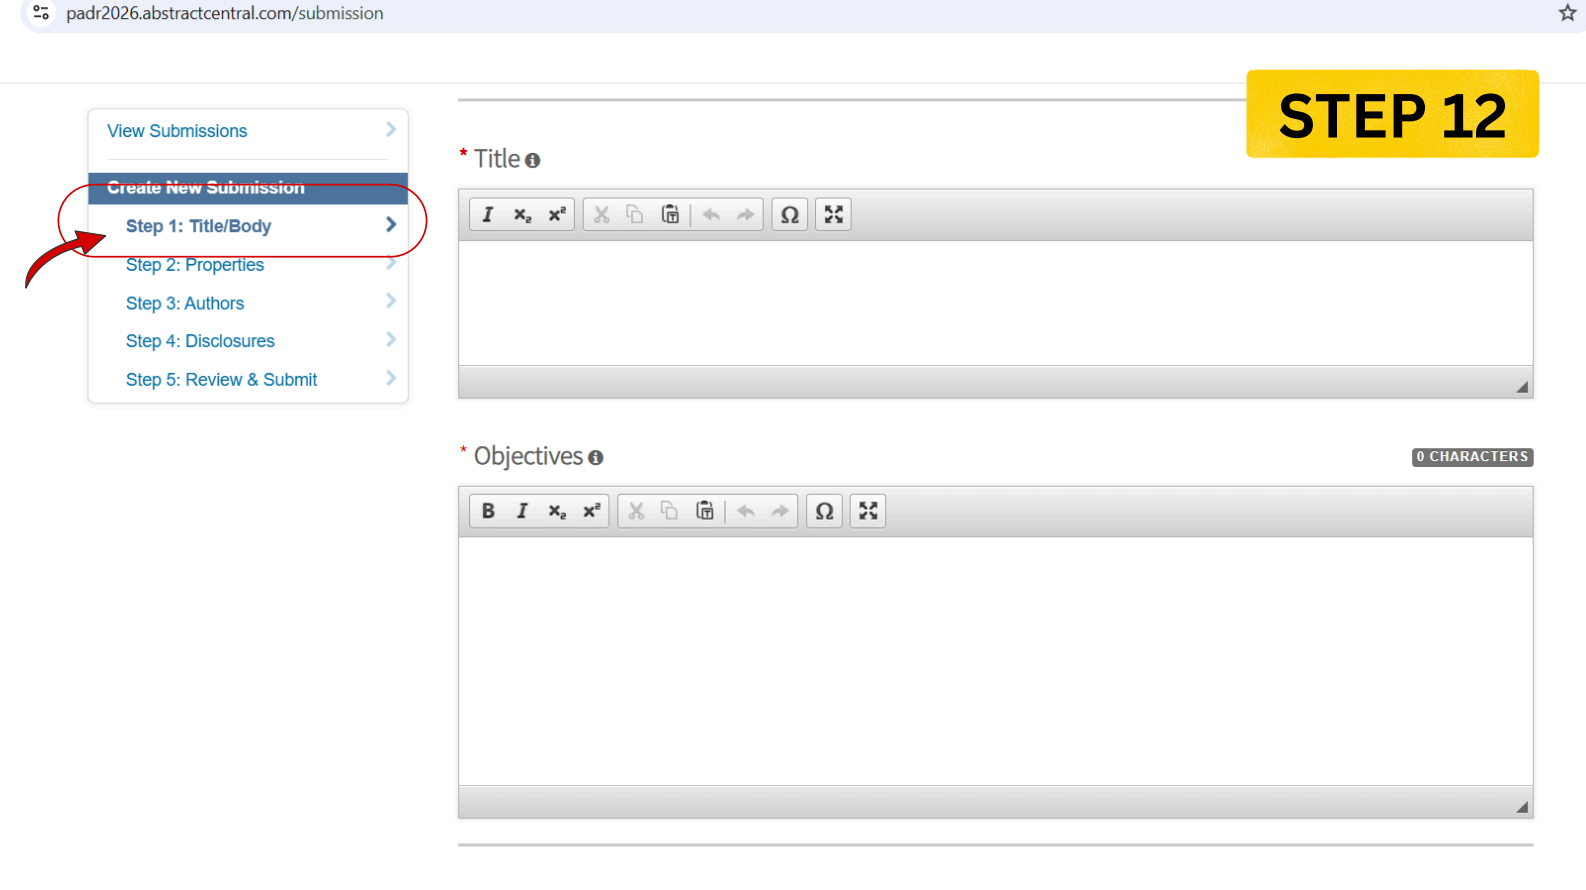Screen dimensions: 1586x890
Task: Maximize the Title editor
Action: click(834, 215)
